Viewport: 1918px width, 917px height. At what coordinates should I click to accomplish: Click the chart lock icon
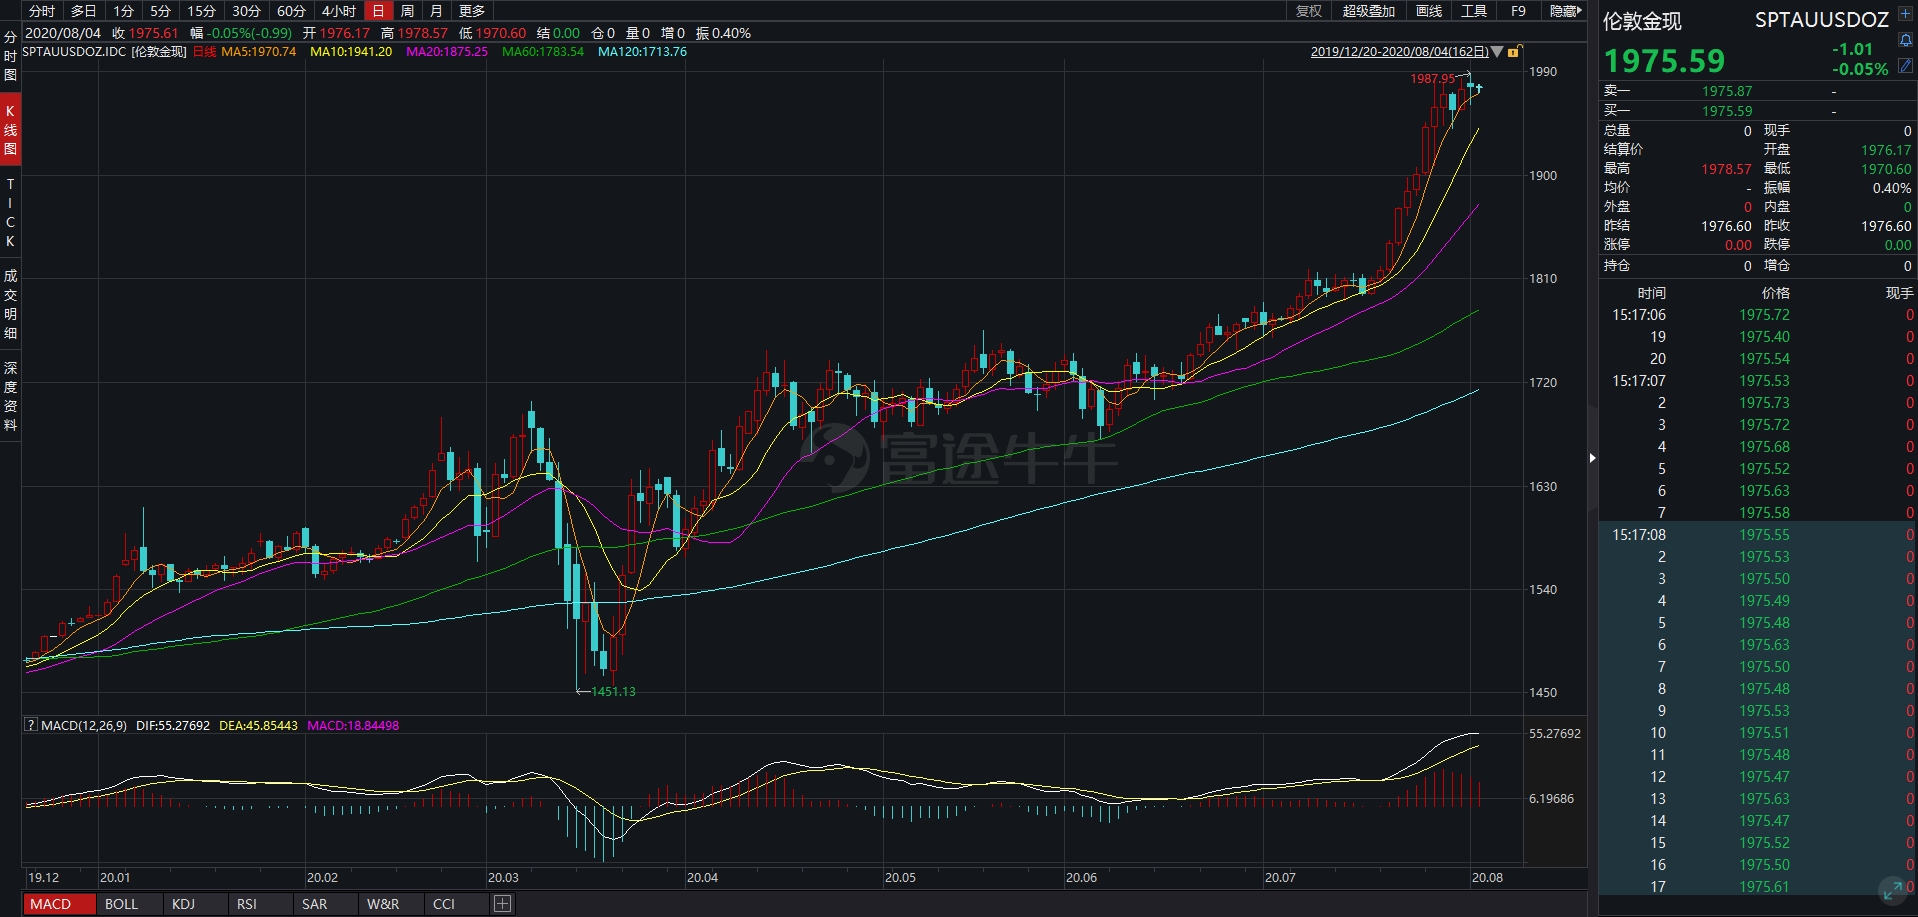(x=1514, y=52)
